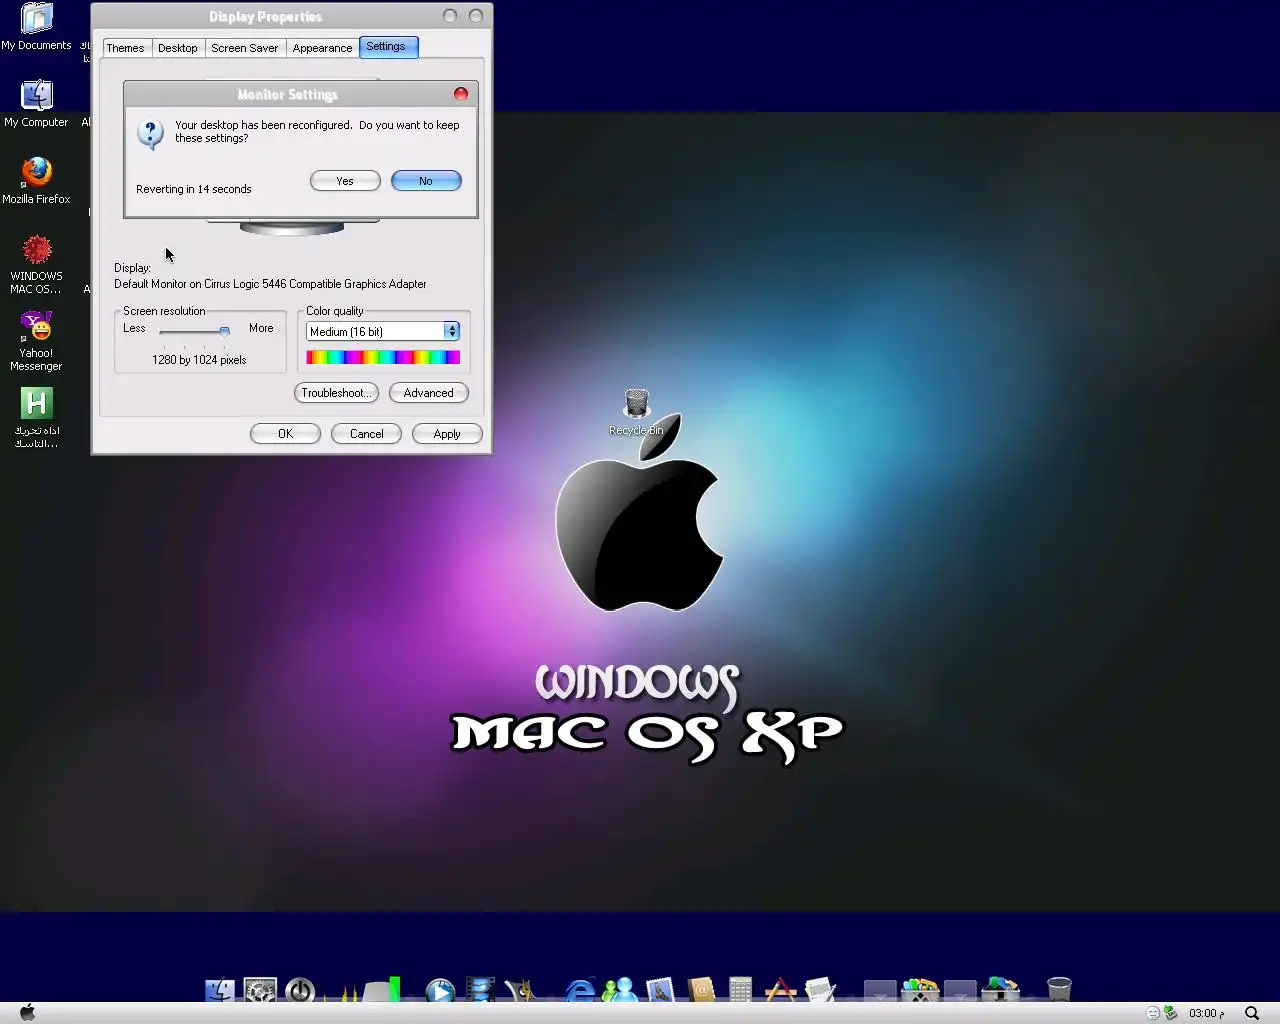Open Advanced display settings
Screen dimensions: 1280x1024
pyautogui.click(x=429, y=393)
